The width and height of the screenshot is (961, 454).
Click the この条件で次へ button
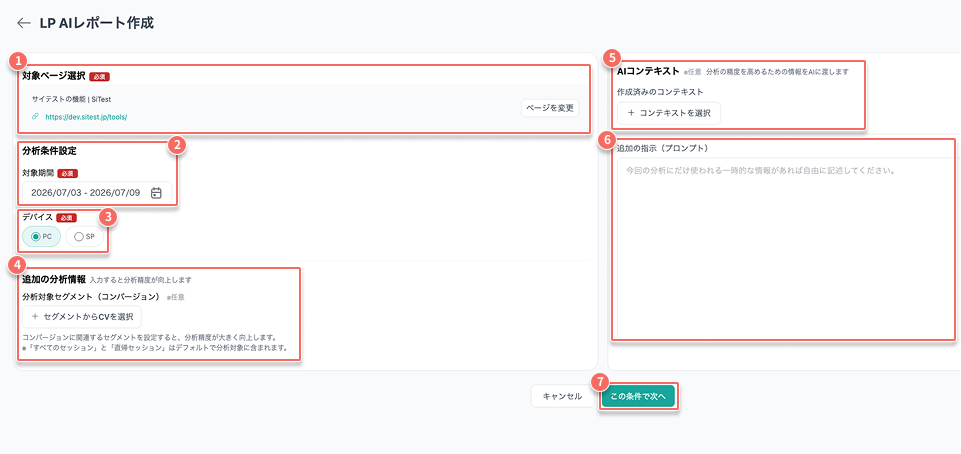tap(638, 396)
